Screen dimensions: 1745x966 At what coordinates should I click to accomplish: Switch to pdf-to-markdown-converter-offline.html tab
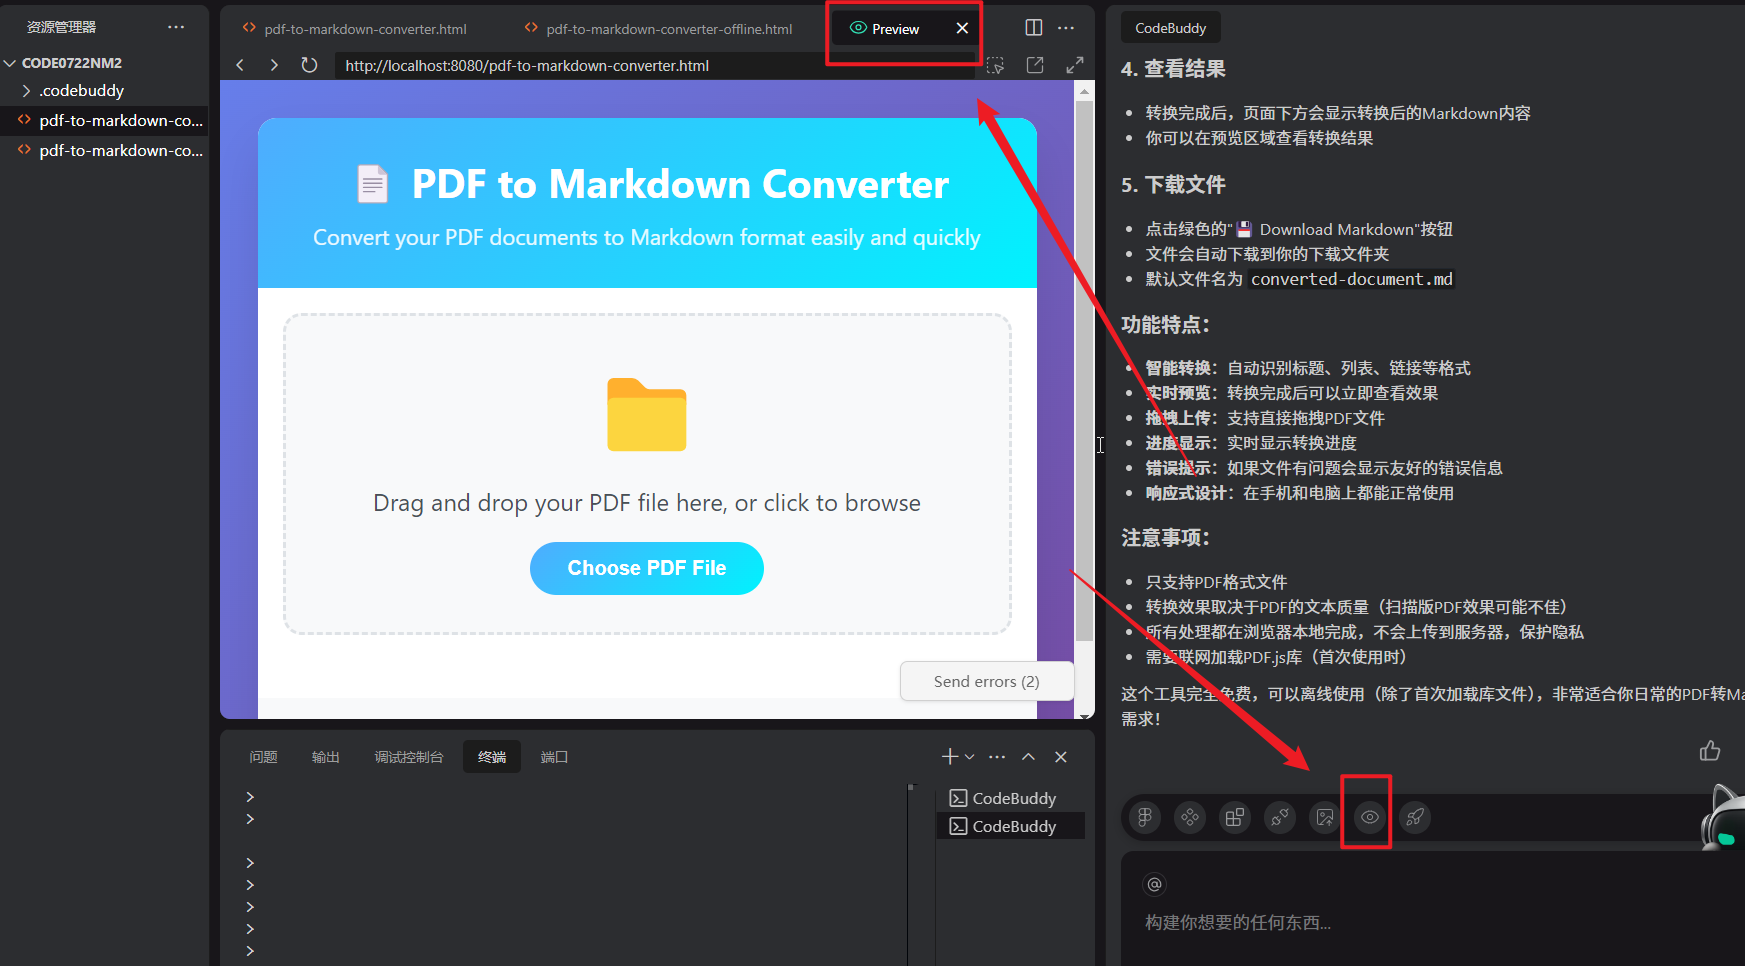(x=659, y=29)
